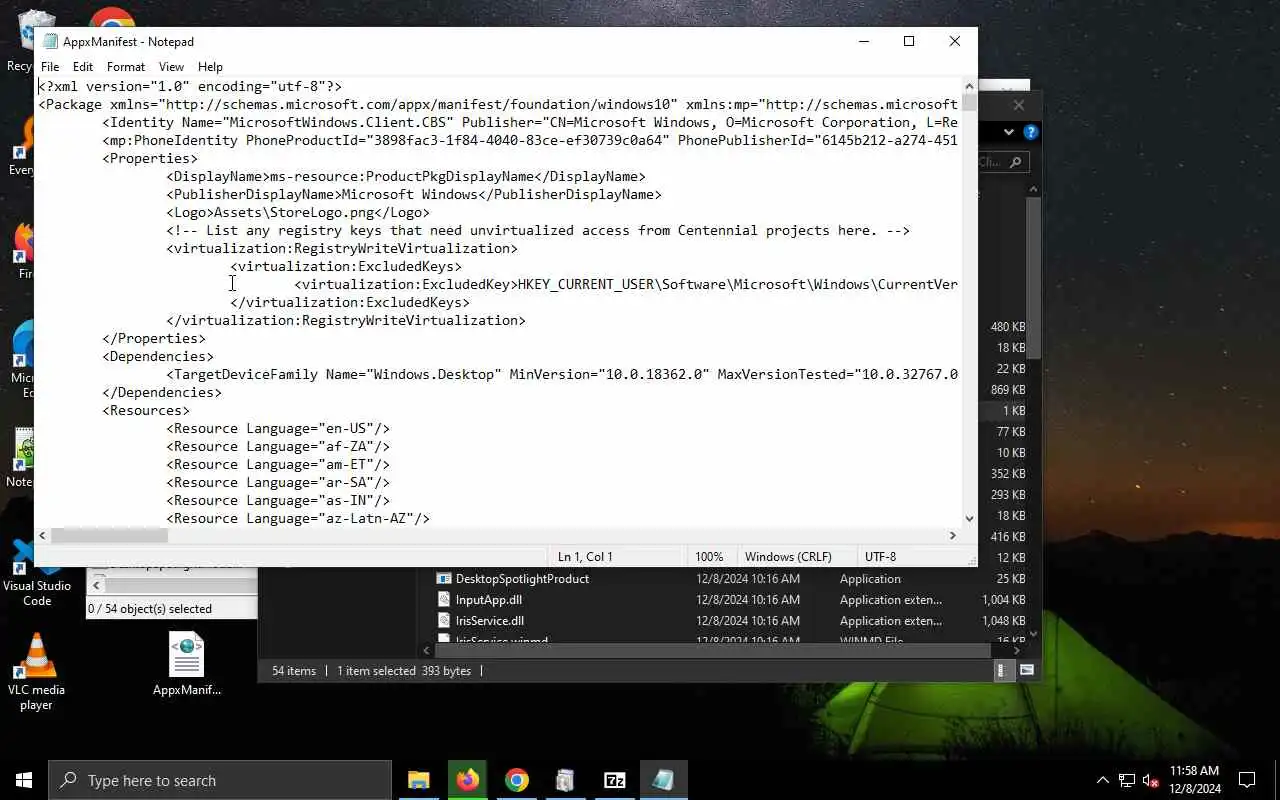Switch to 7-Zip on the taskbar

pos(614,780)
